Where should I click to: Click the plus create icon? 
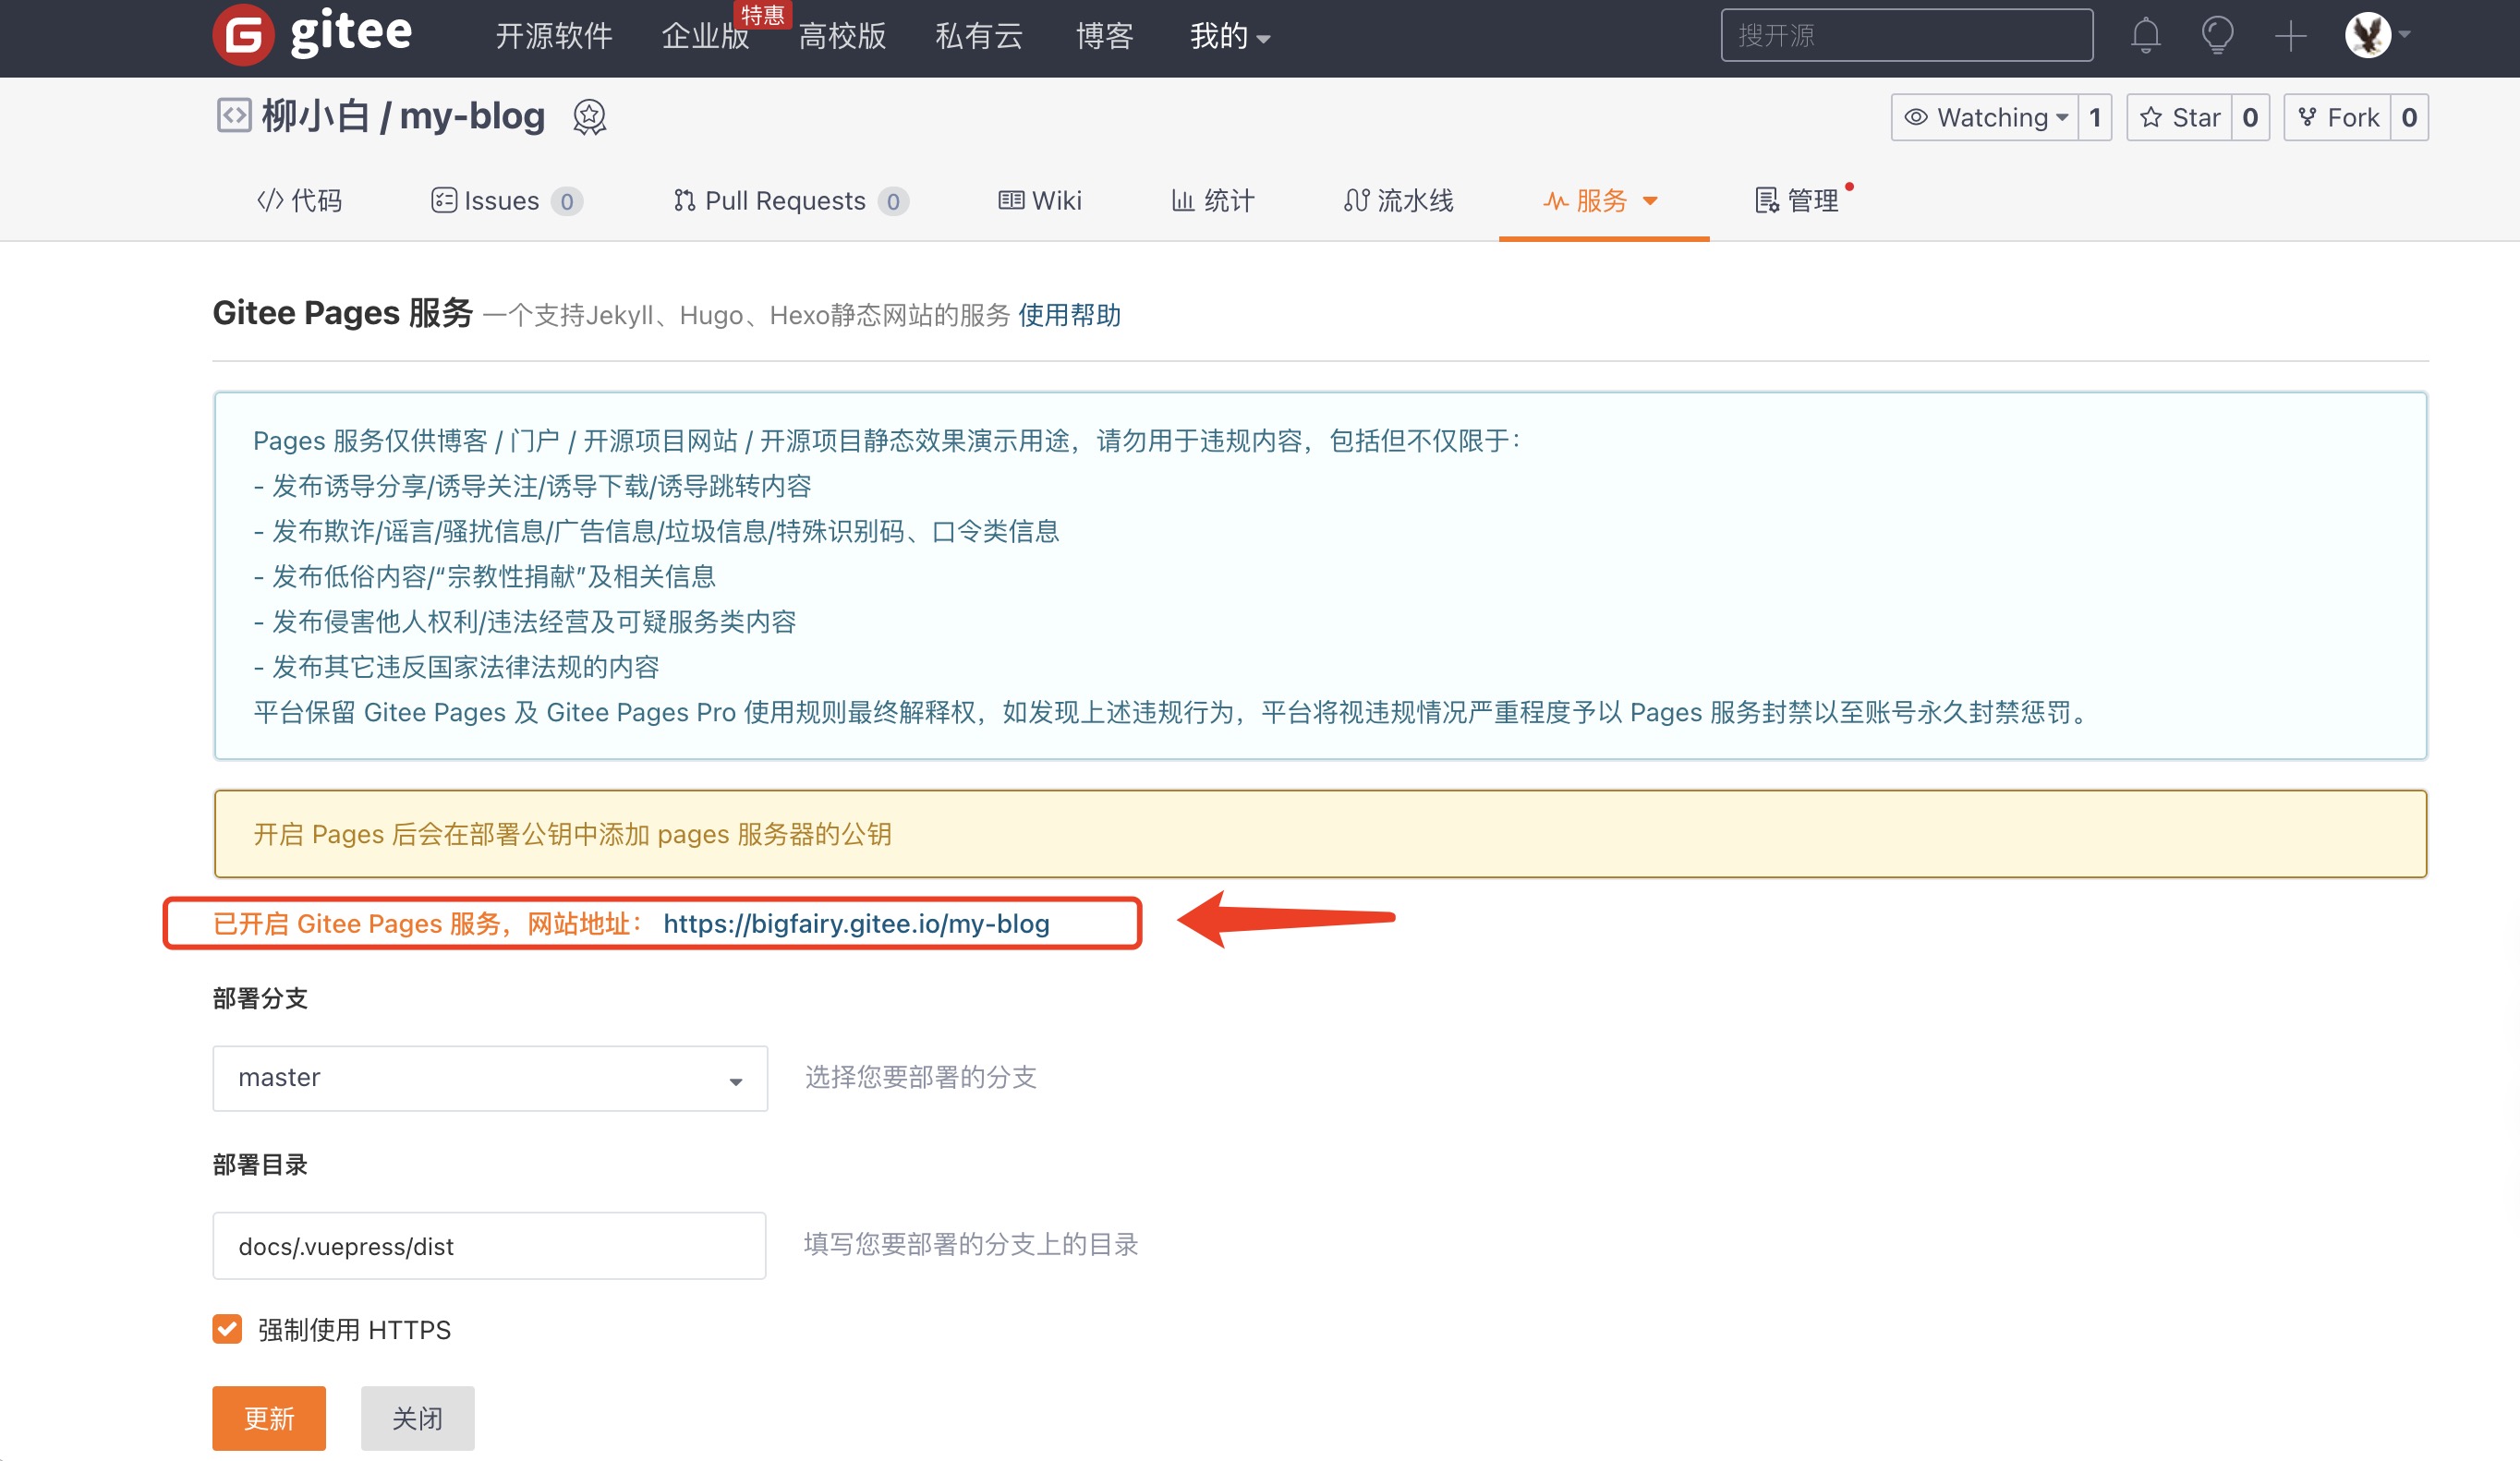pyautogui.click(x=2290, y=36)
